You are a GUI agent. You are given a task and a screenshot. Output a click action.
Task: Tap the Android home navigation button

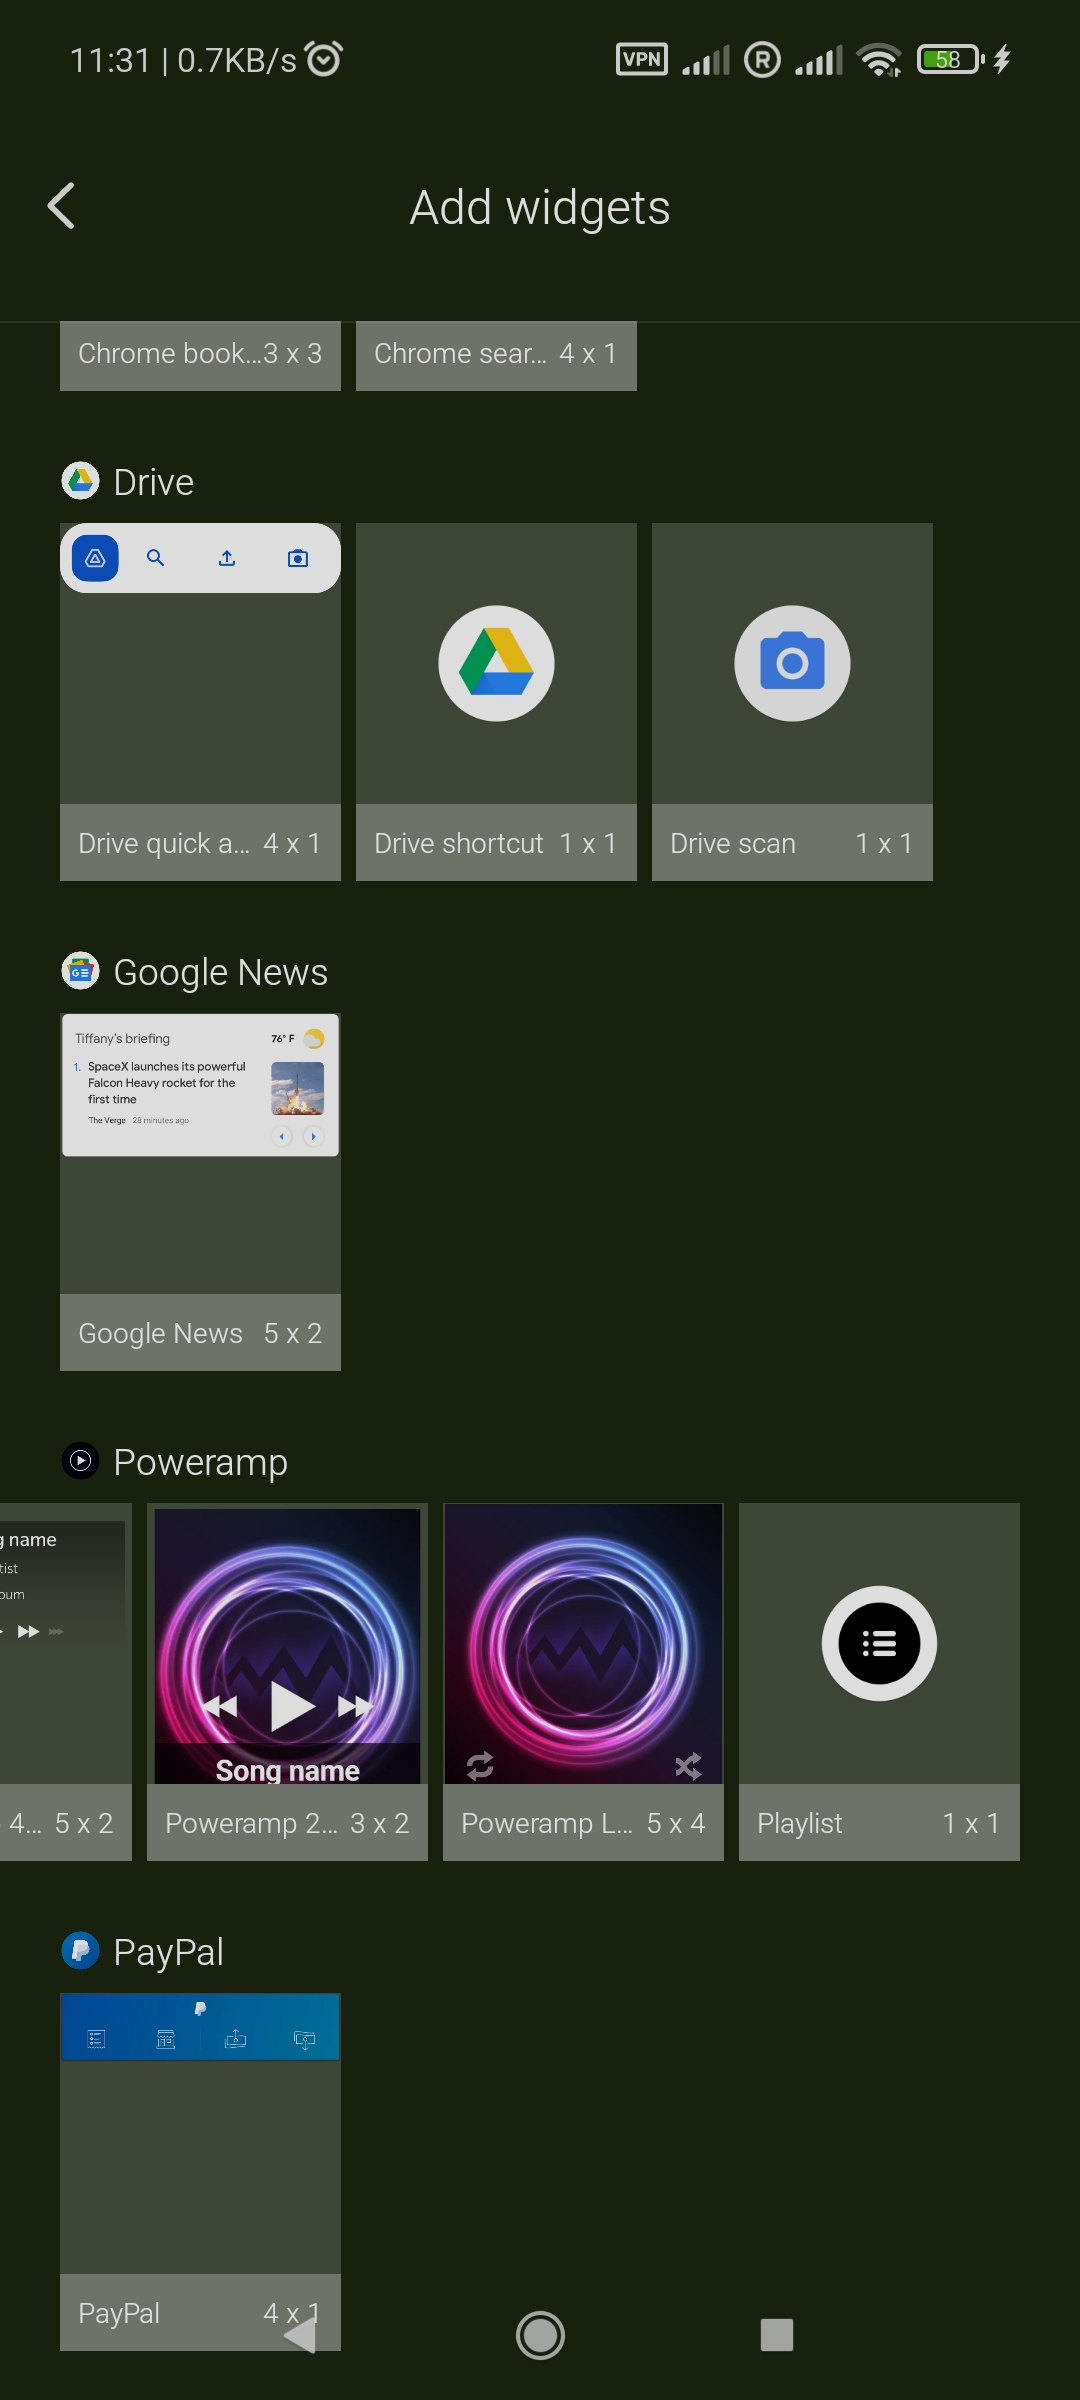540,2335
